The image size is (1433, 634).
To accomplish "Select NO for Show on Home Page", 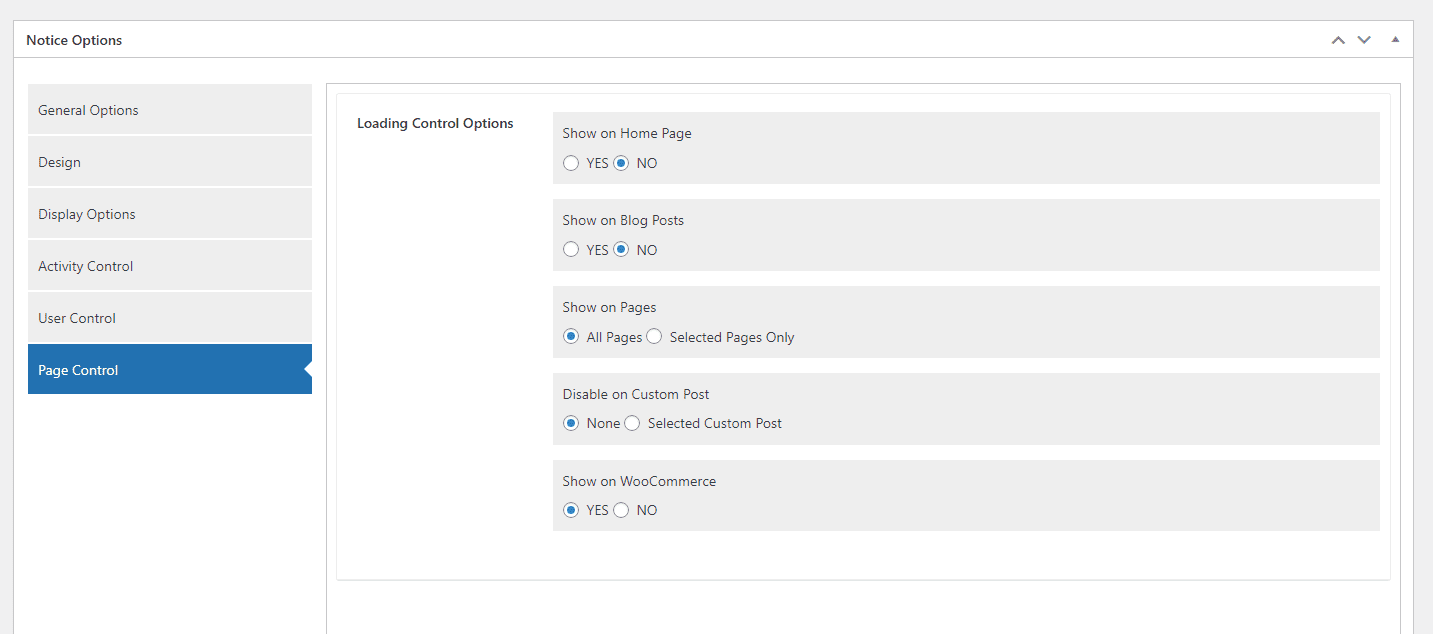I will pos(621,163).
